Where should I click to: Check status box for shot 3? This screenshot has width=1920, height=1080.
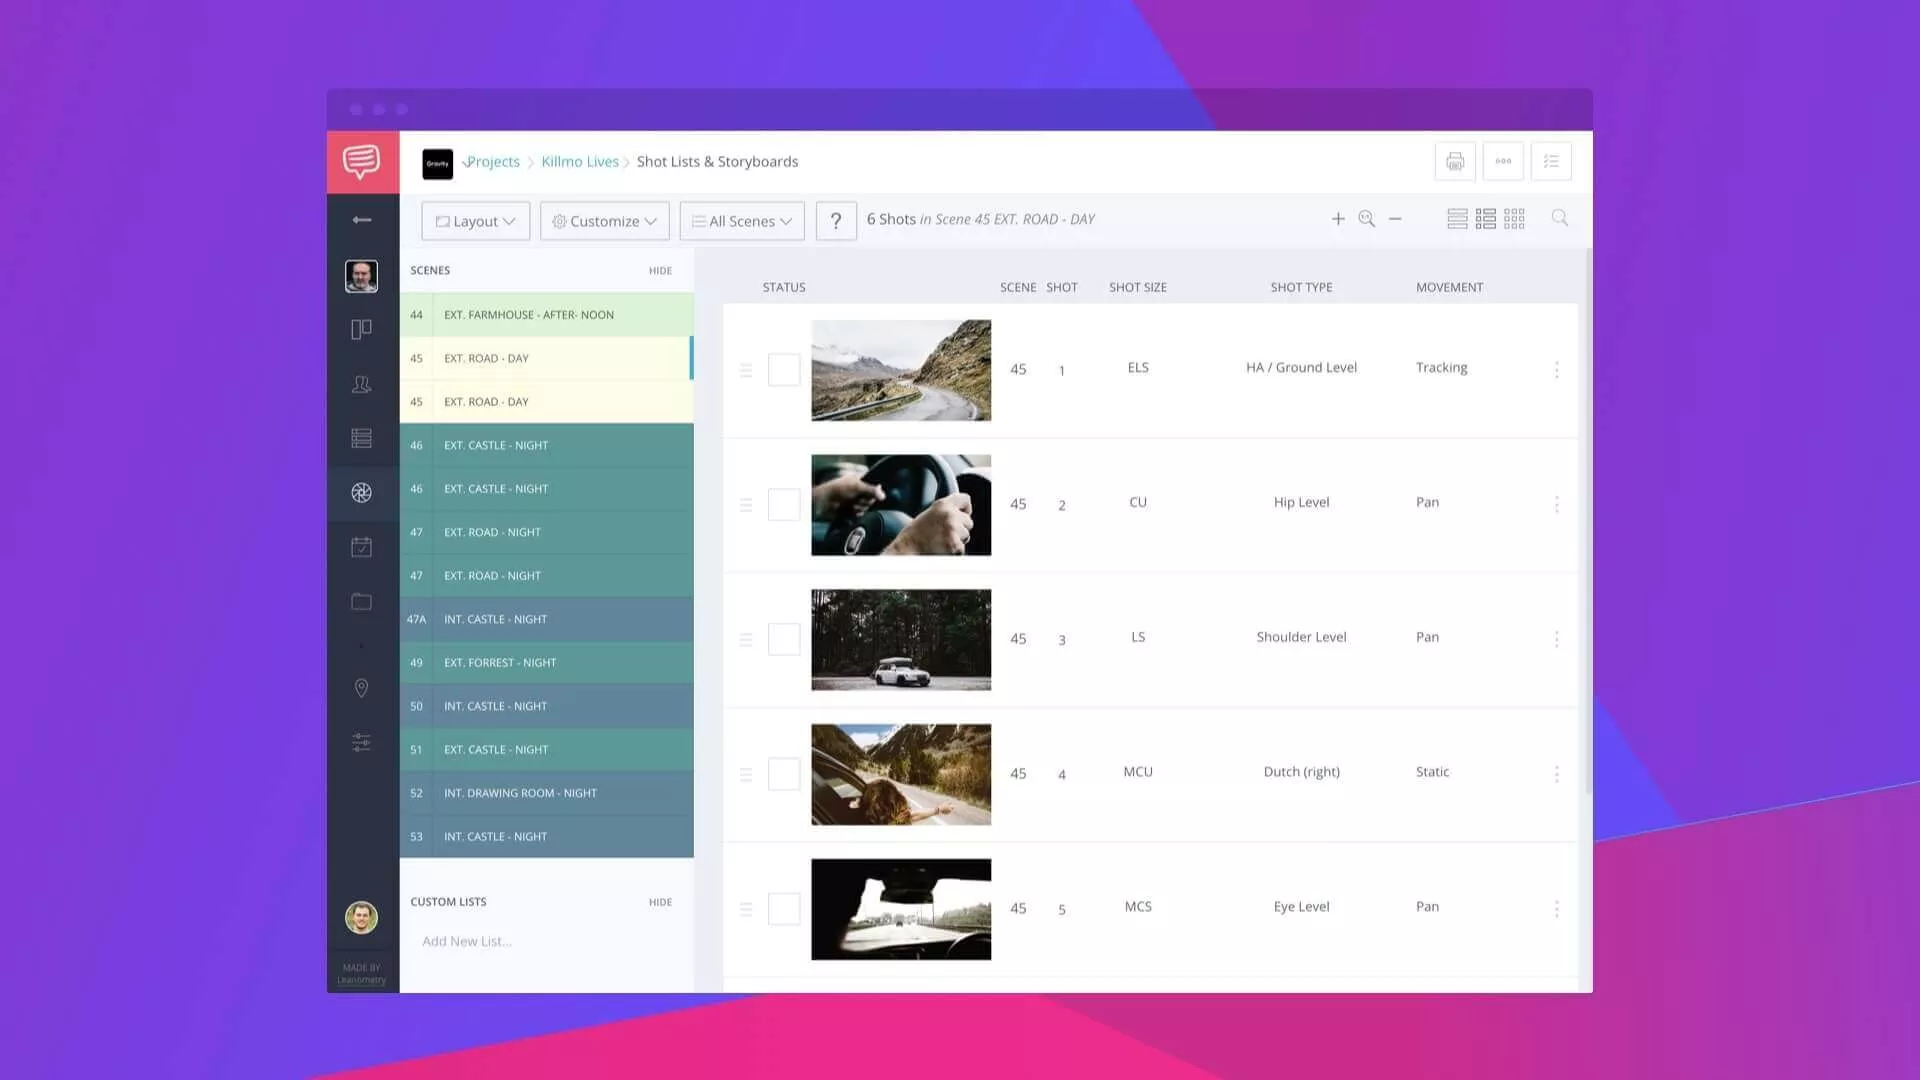click(784, 639)
